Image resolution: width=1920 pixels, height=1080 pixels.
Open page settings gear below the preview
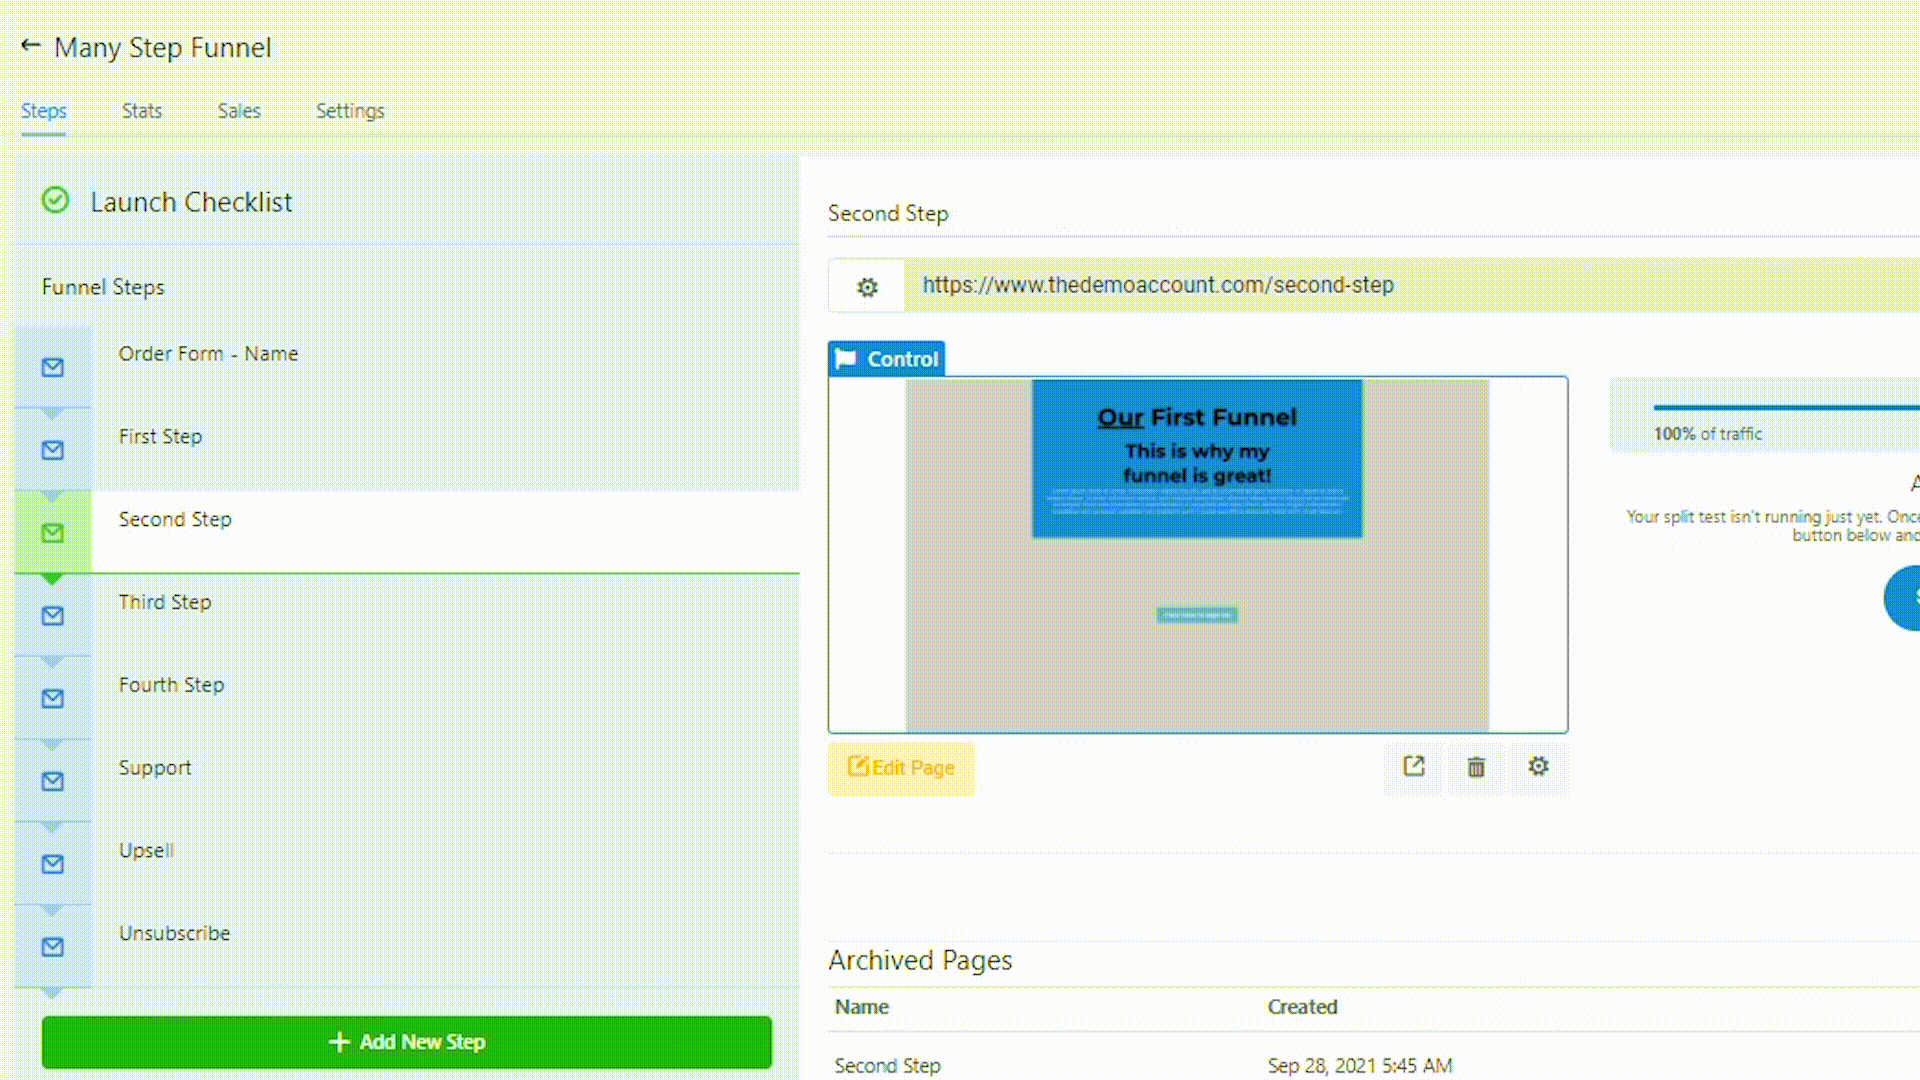[x=1538, y=767]
